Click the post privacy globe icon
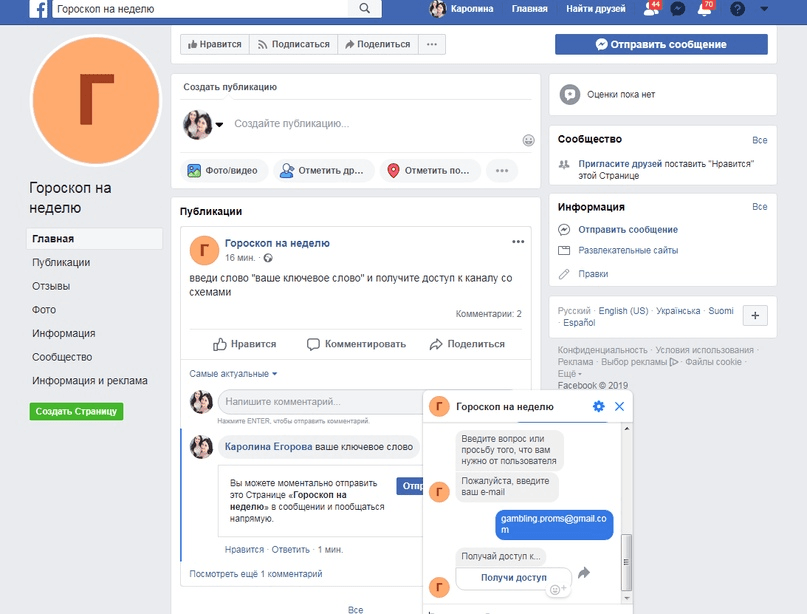 pos(268,258)
